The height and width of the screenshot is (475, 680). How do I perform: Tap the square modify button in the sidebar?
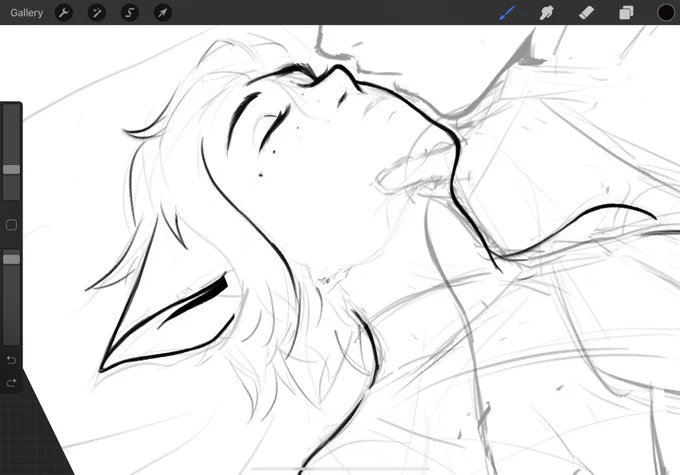[x=11, y=225]
